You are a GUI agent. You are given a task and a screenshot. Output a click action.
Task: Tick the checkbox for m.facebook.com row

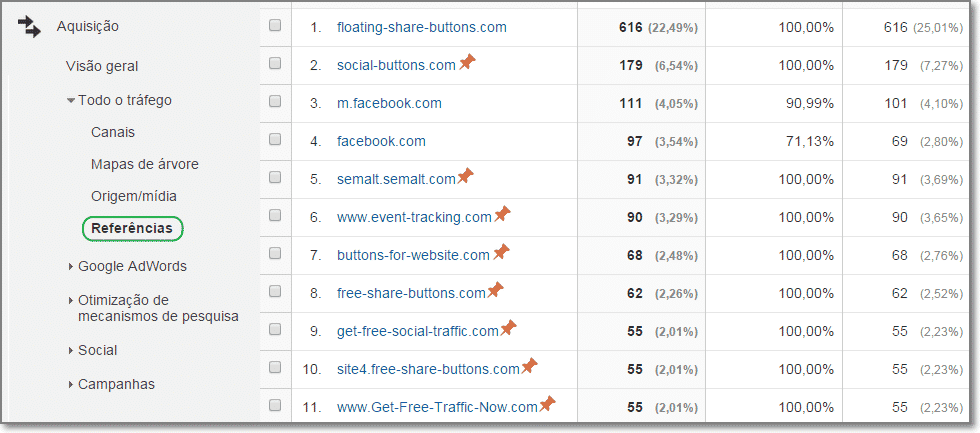pos(275,101)
